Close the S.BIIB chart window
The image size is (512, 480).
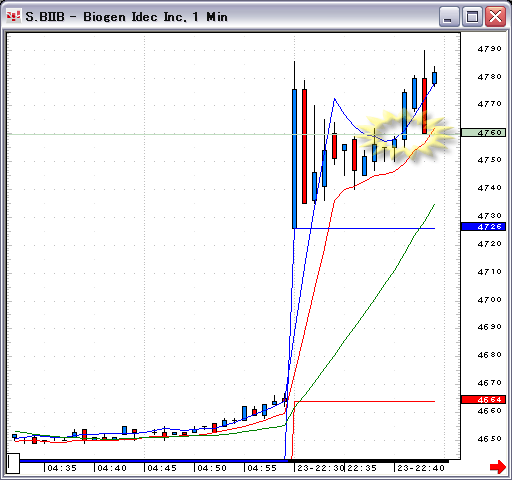click(x=495, y=16)
